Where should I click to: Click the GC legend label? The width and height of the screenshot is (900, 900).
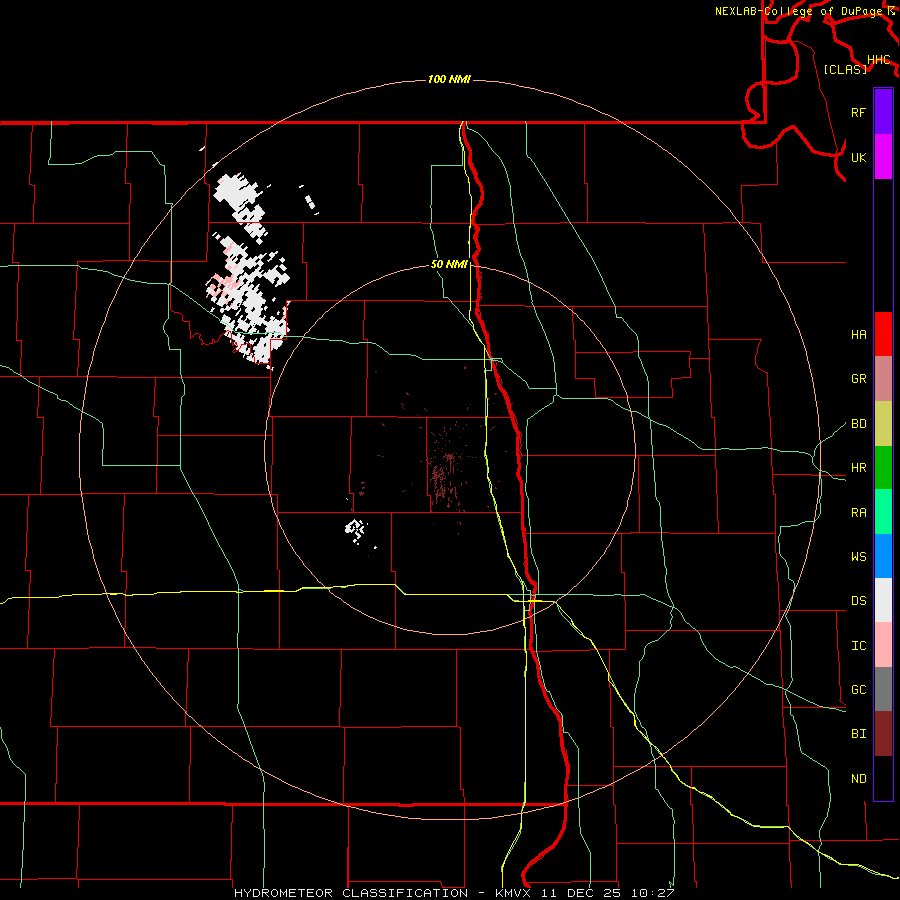click(x=858, y=690)
